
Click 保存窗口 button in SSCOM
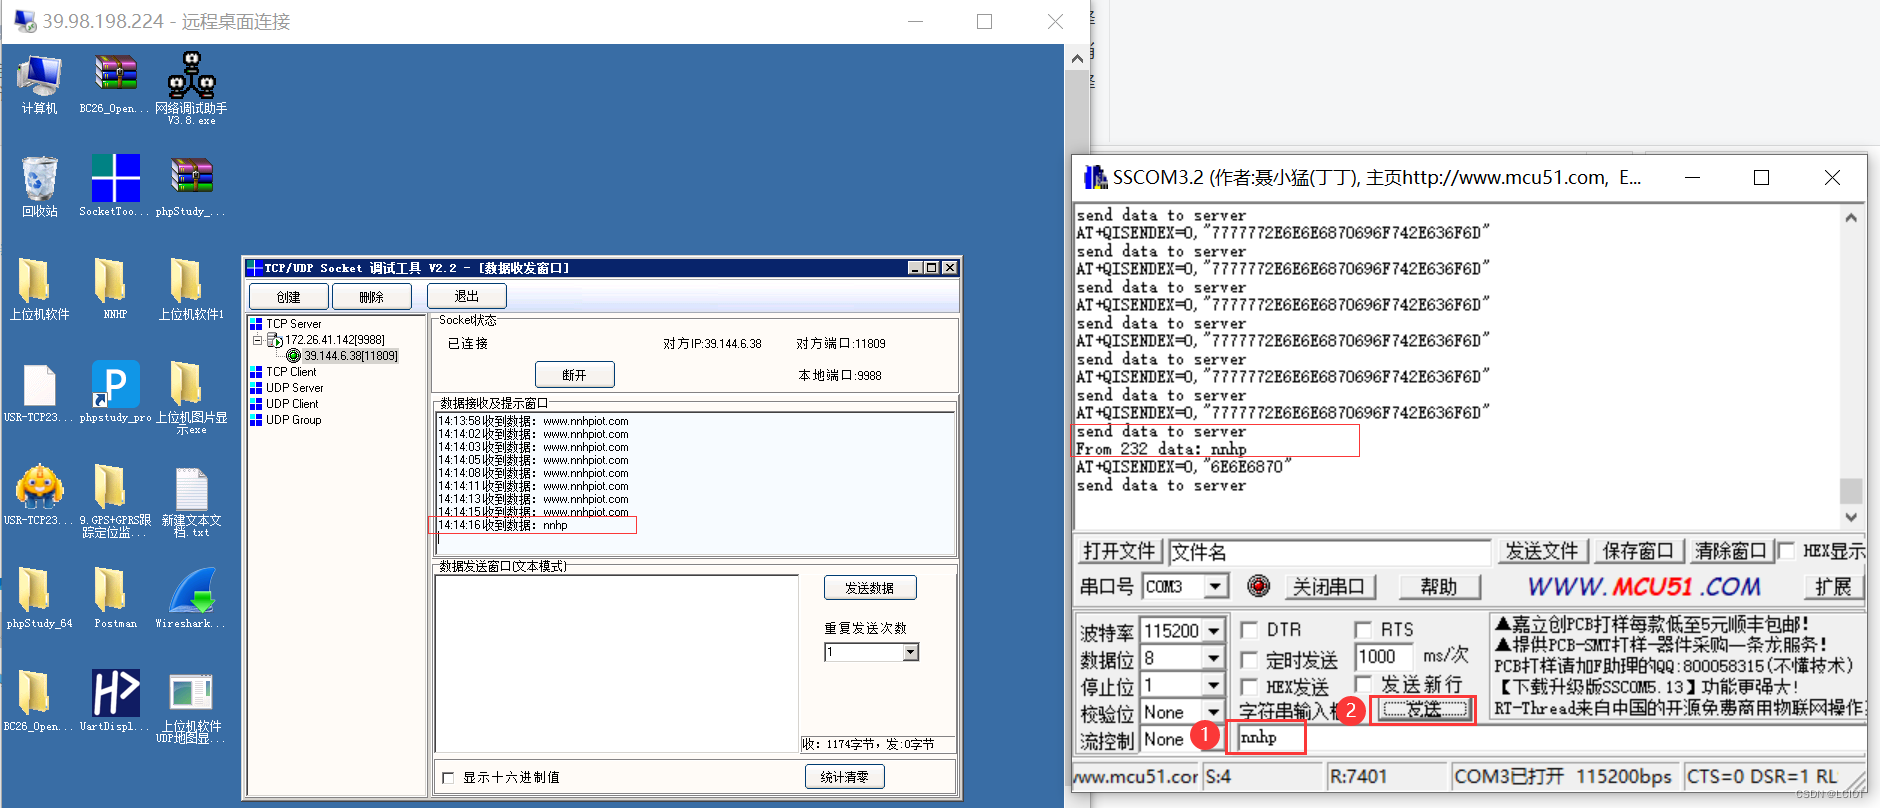(1638, 551)
